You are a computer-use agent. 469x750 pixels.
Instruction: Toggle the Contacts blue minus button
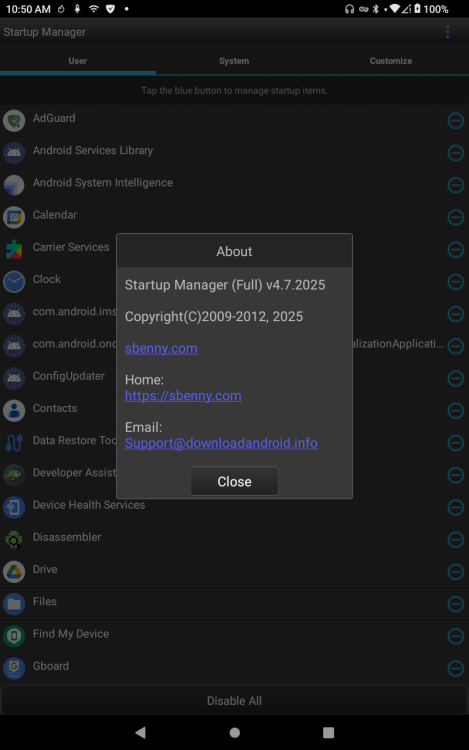[x=456, y=410]
